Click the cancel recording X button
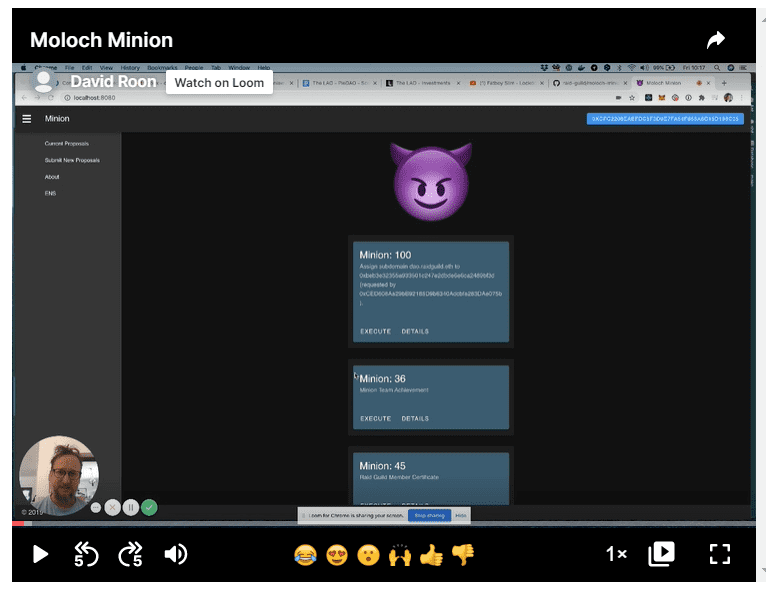Image resolution: width=766 pixels, height=590 pixels. (112, 508)
